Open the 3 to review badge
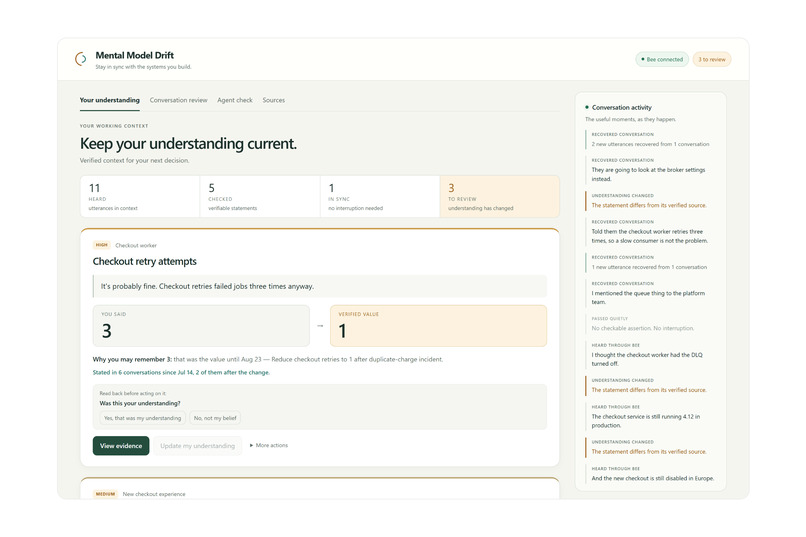Viewport: 806px width, 537px height. pyautogui.click(x=712, y=60)
